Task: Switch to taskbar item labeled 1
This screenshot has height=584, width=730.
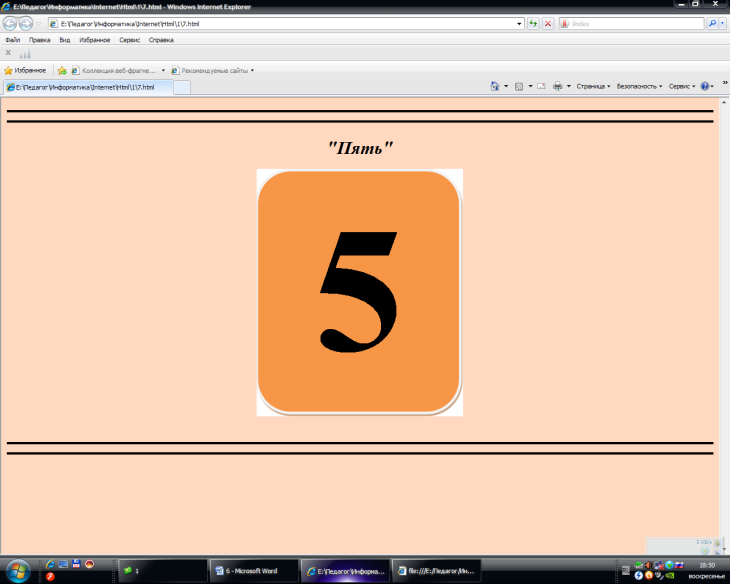Action: 162,570
